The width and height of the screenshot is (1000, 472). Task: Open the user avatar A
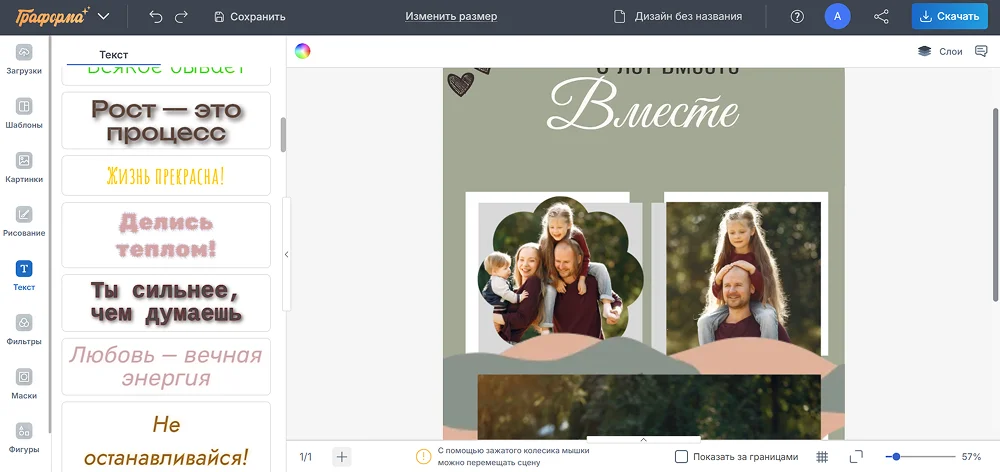click(x=837, y=17)
